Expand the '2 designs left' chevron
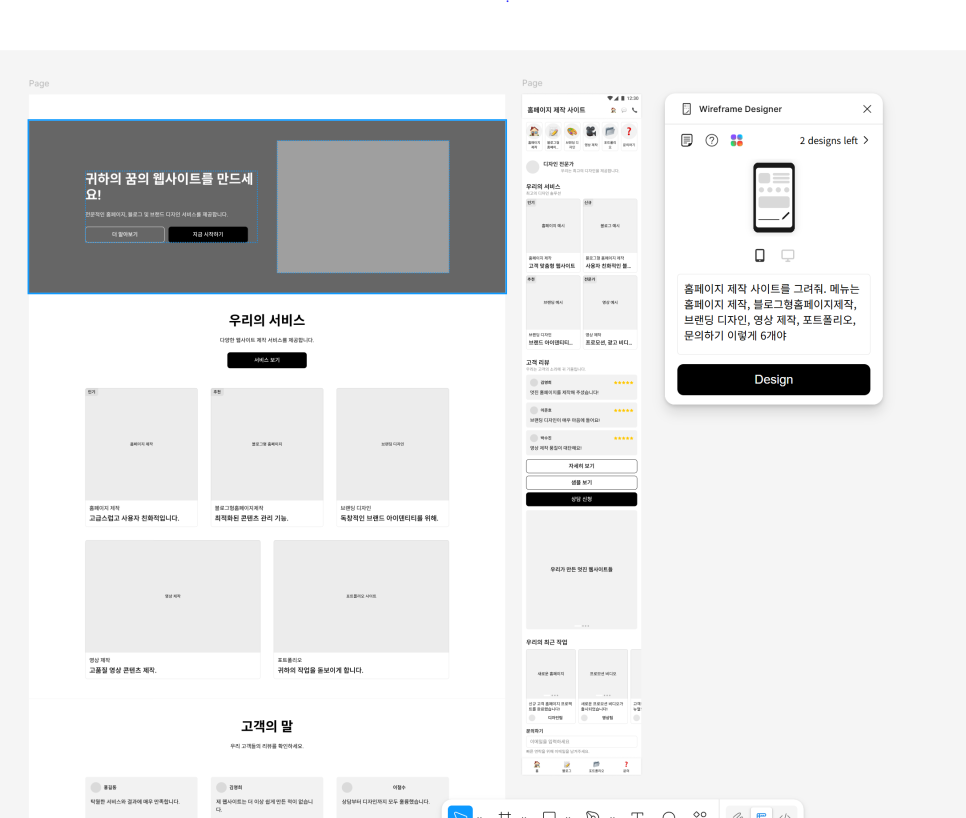 (866, 140)
